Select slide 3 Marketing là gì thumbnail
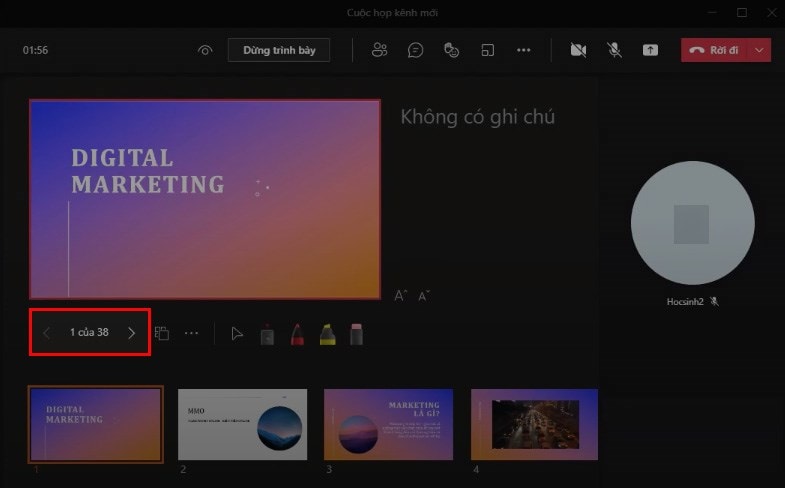The height and width of the screenshot is (488, 785). point(388,424)
